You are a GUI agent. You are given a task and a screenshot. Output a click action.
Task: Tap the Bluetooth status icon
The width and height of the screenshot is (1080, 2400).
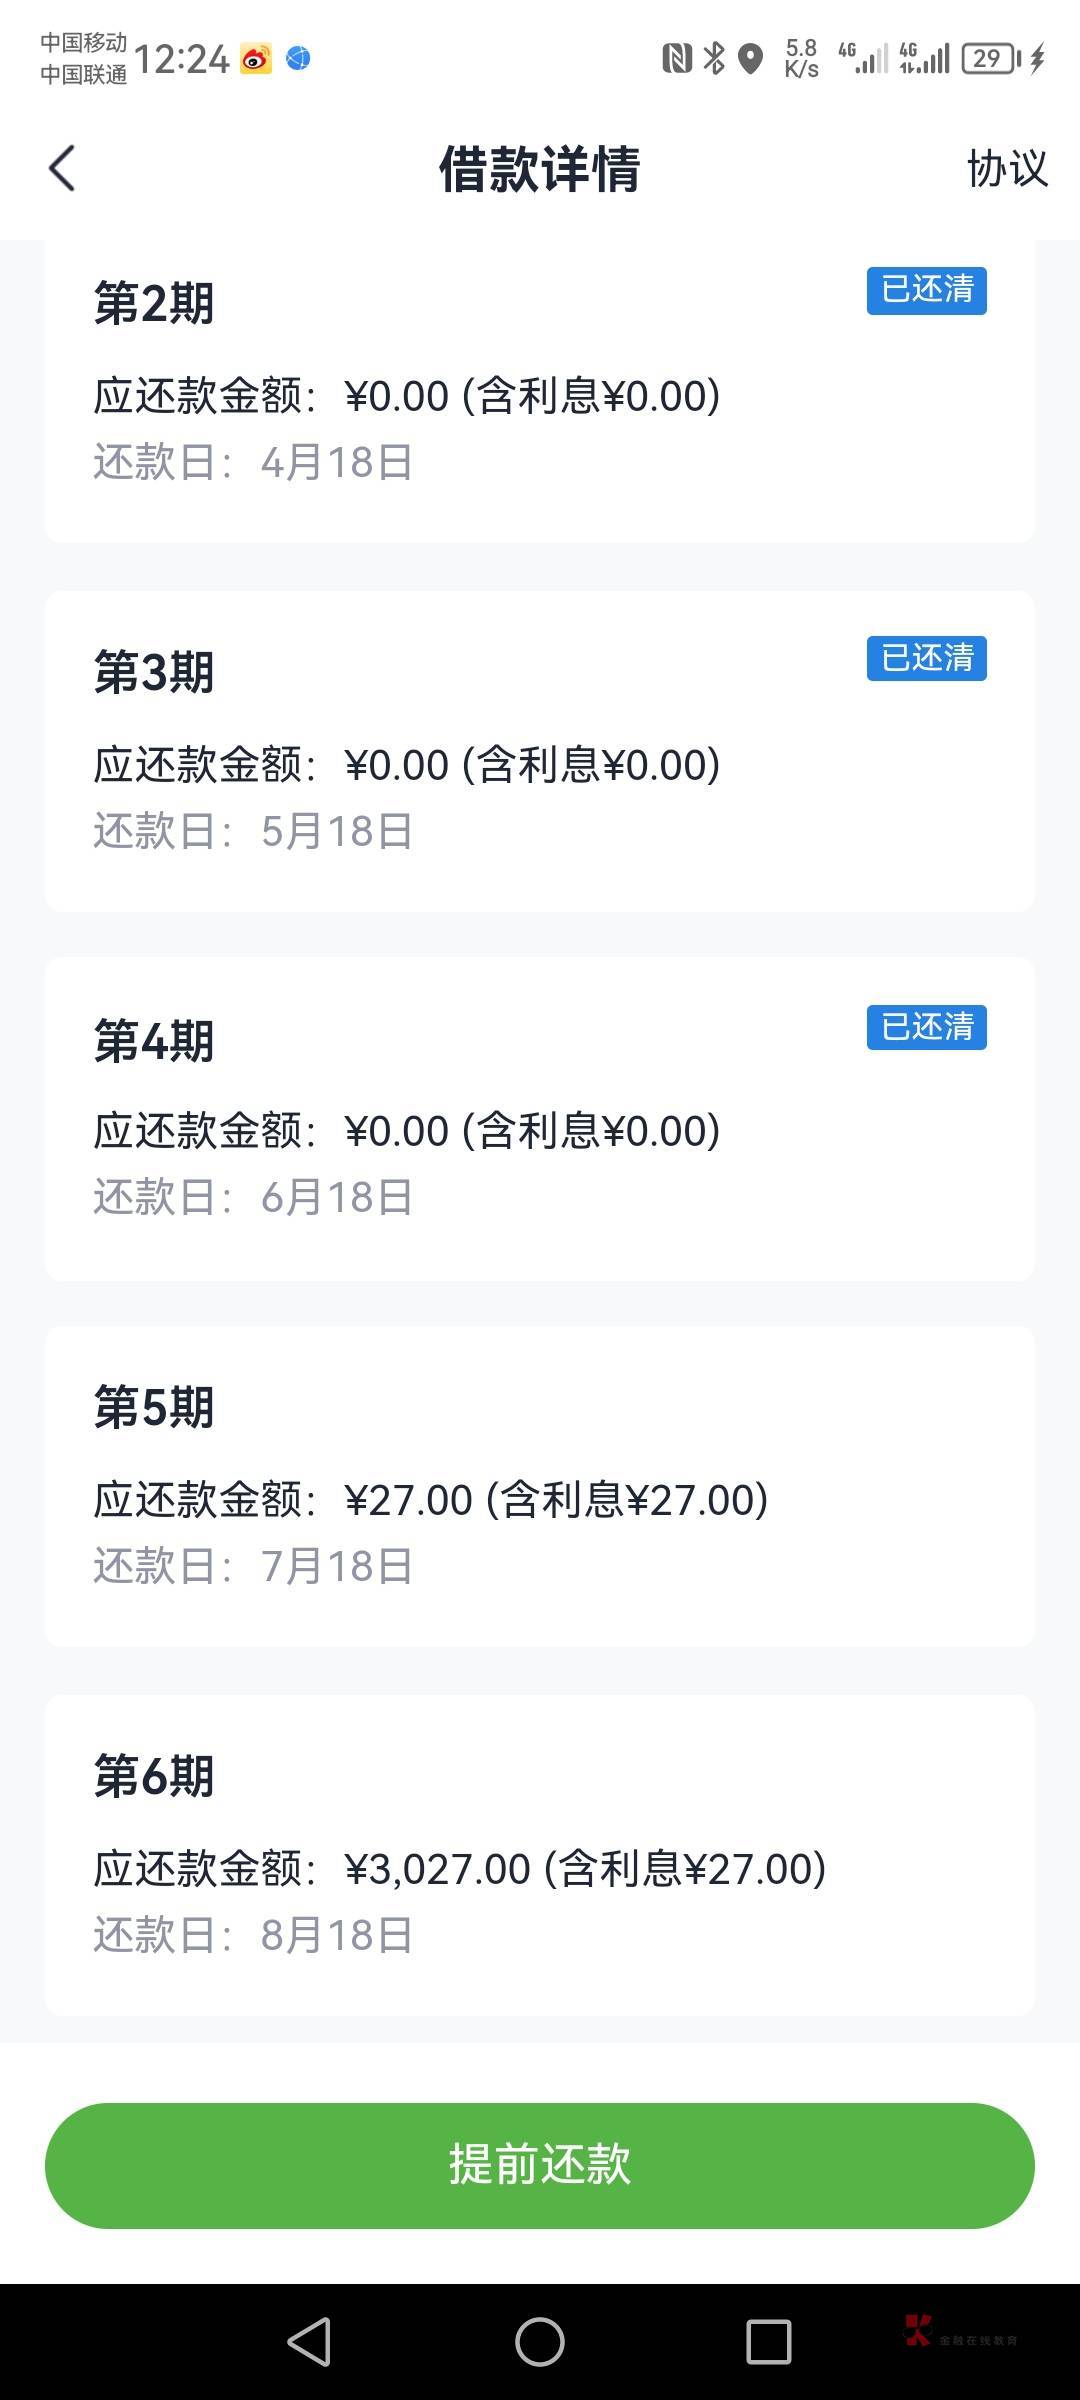714,59
